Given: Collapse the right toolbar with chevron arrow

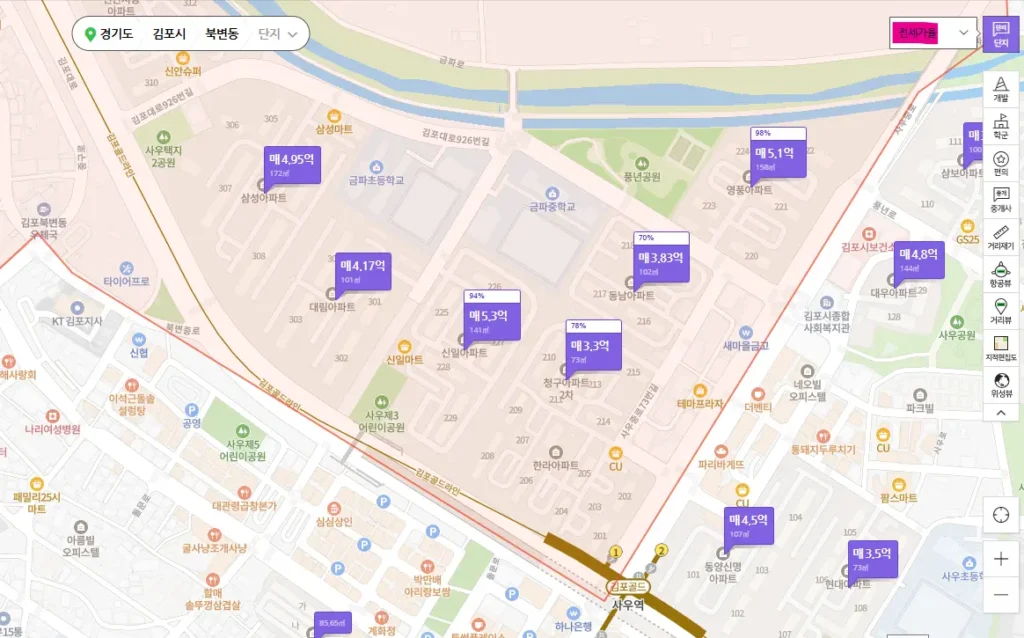Looking at the screenshot, I should click(x=1000, y=411).
